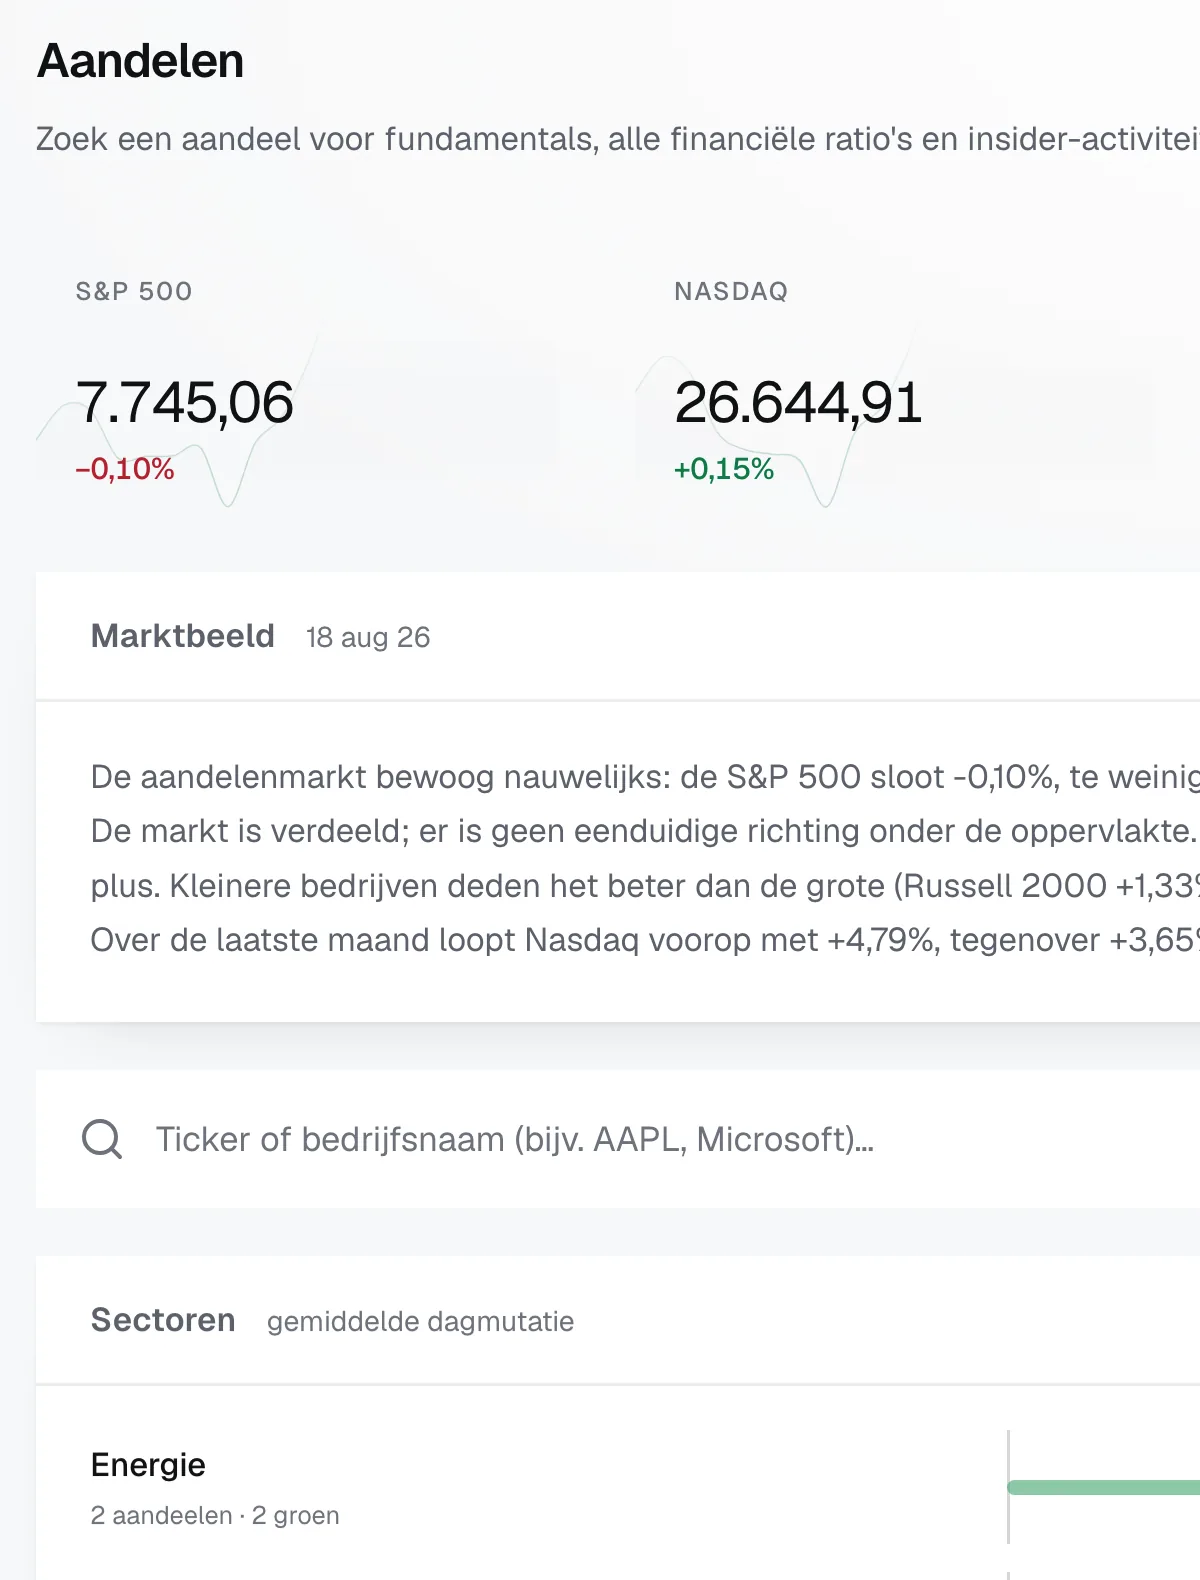Click the gemiddelde dagmutatie subtitle
The image size is (1200, 1580).
420,1321
